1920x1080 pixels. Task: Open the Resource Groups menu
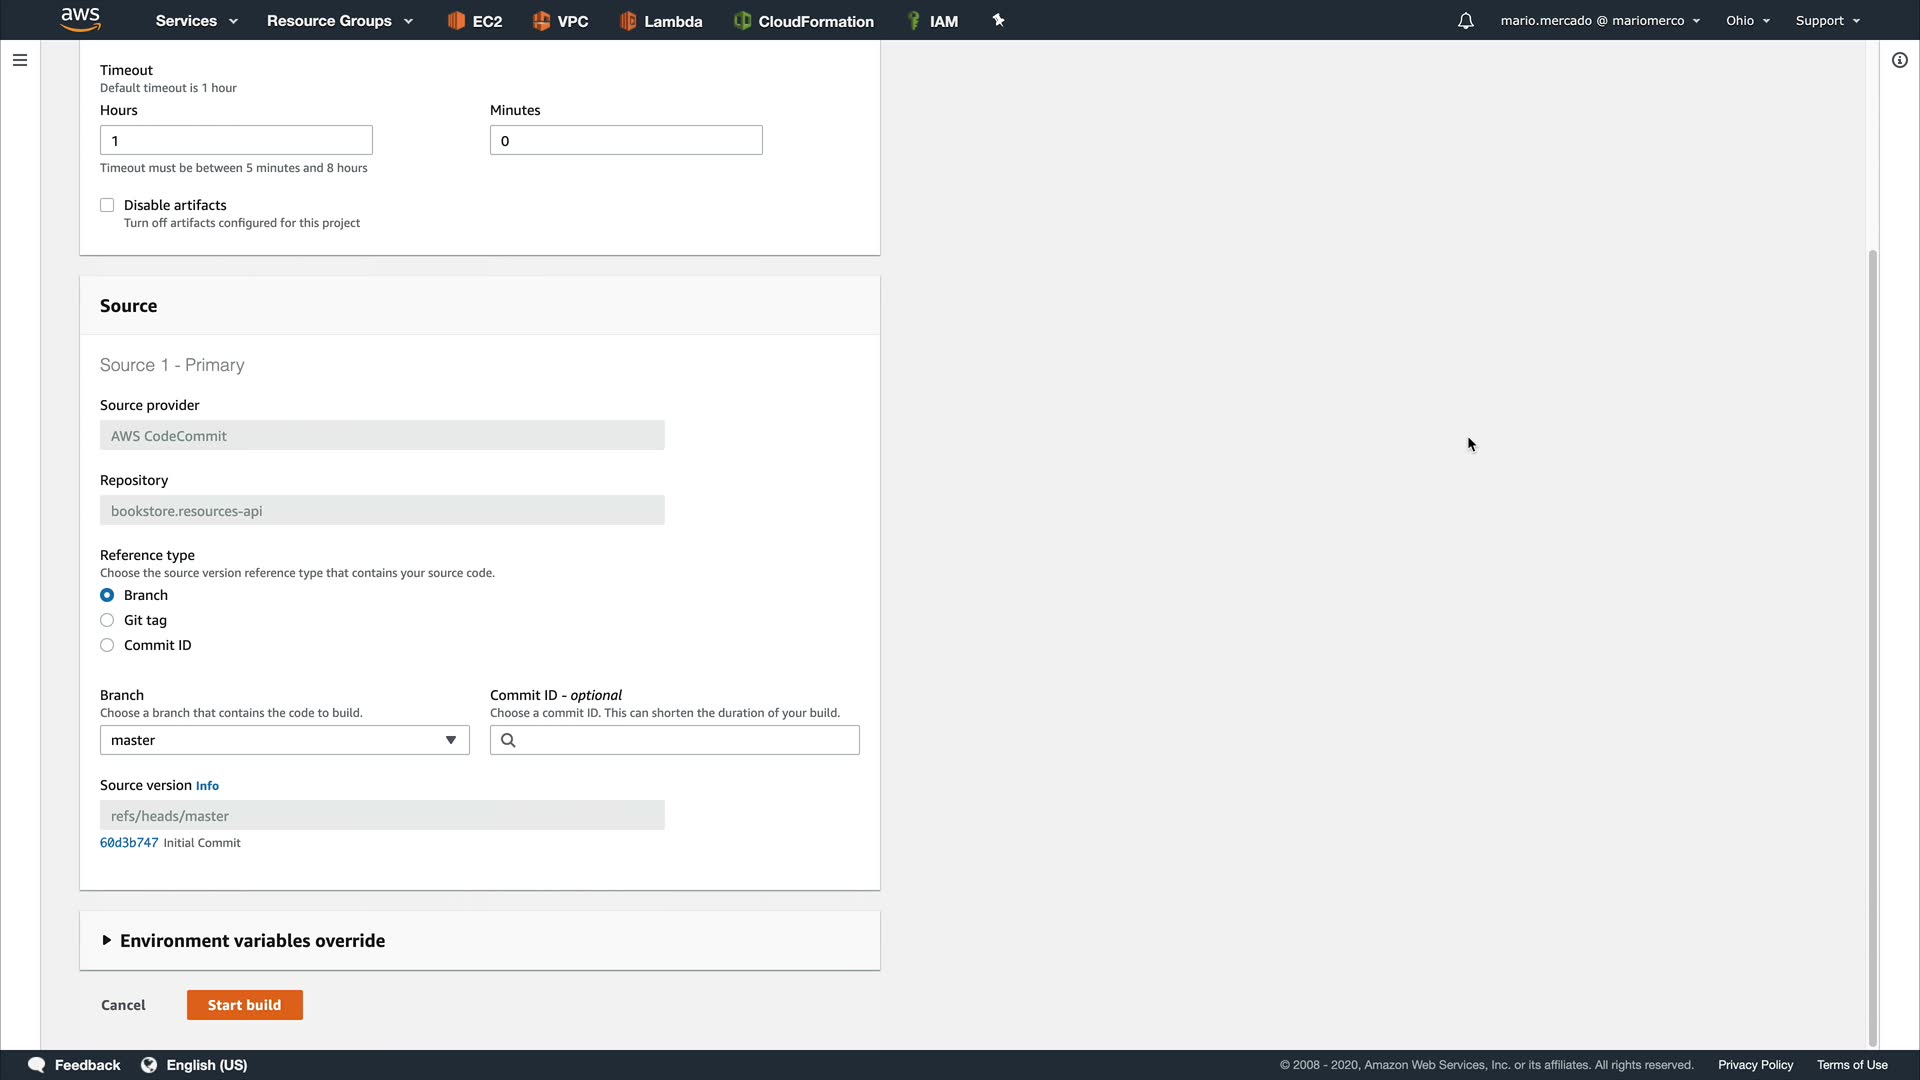coord(339,21)
